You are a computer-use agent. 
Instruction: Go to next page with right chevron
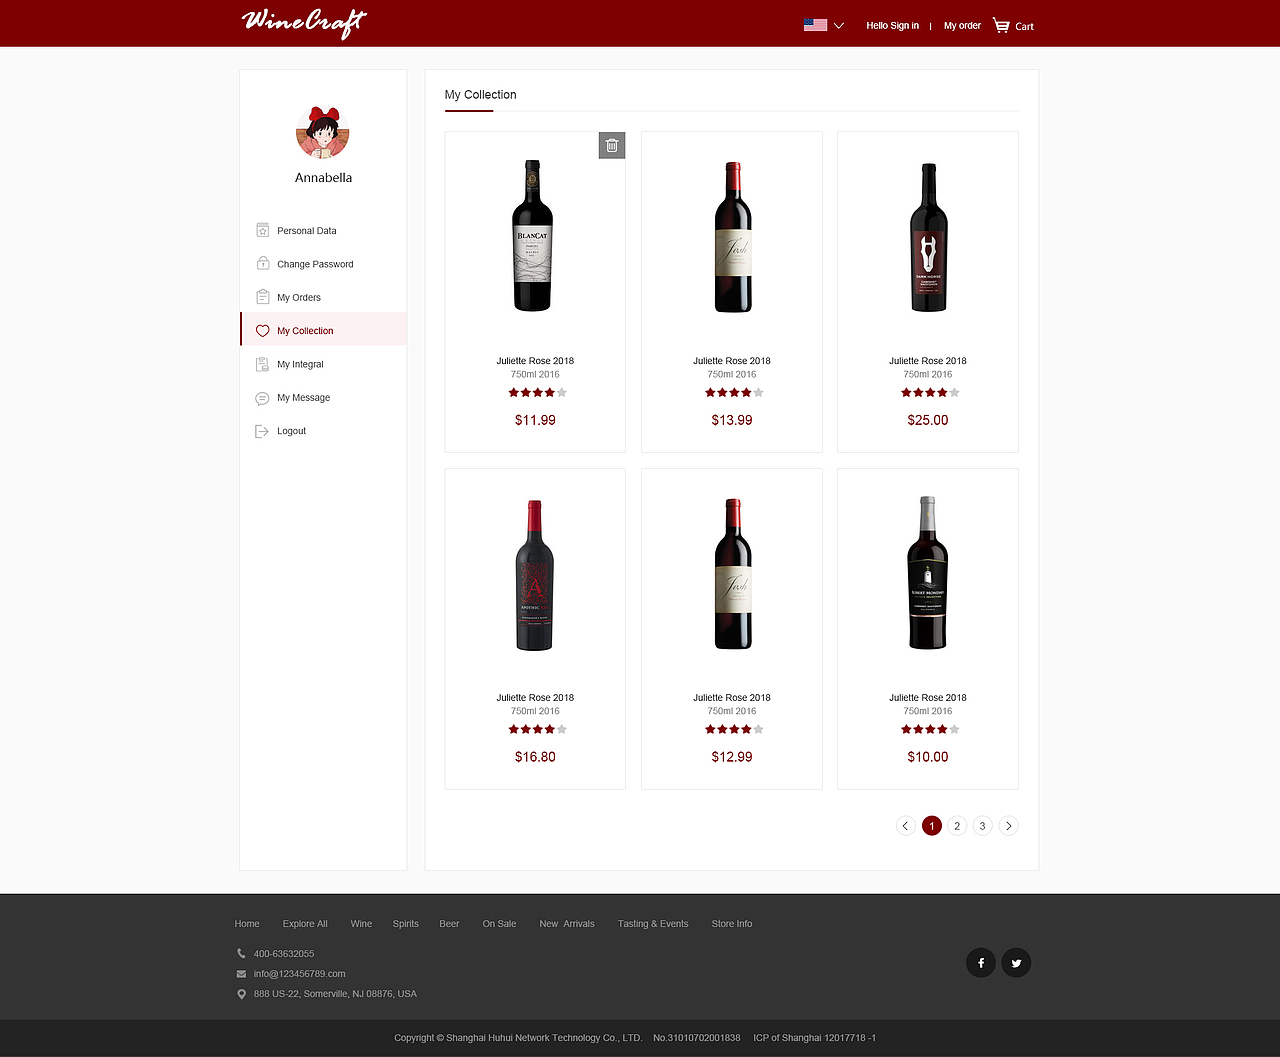[x=1008, y=826]
